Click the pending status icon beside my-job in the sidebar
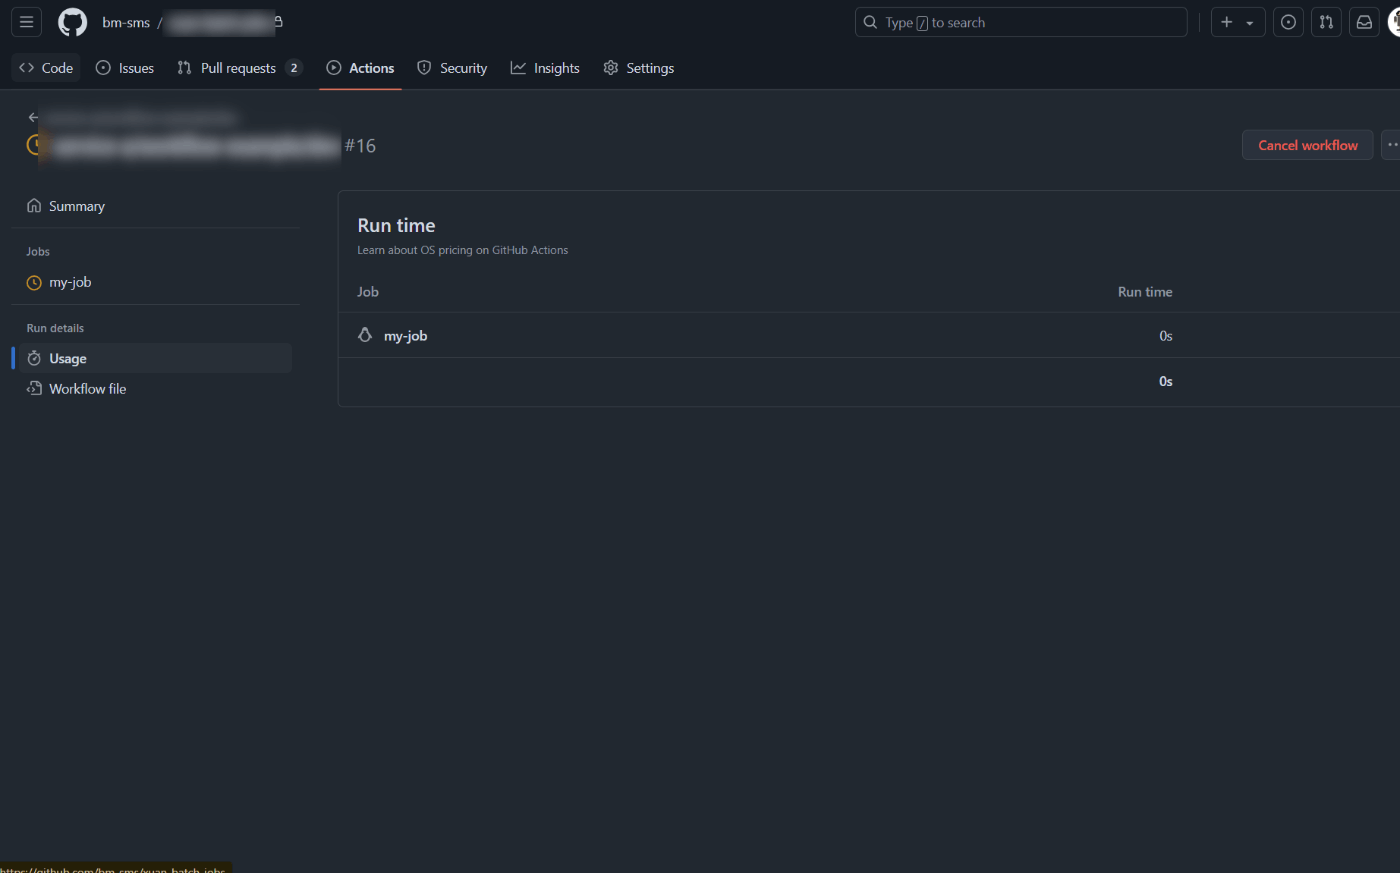Viewport: 1400px width, 873px height. pyautogui.click(x=34, y=283)
